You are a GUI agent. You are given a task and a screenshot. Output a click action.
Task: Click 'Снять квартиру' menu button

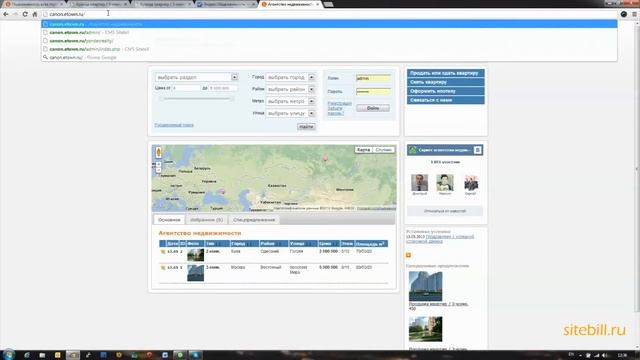445,82
